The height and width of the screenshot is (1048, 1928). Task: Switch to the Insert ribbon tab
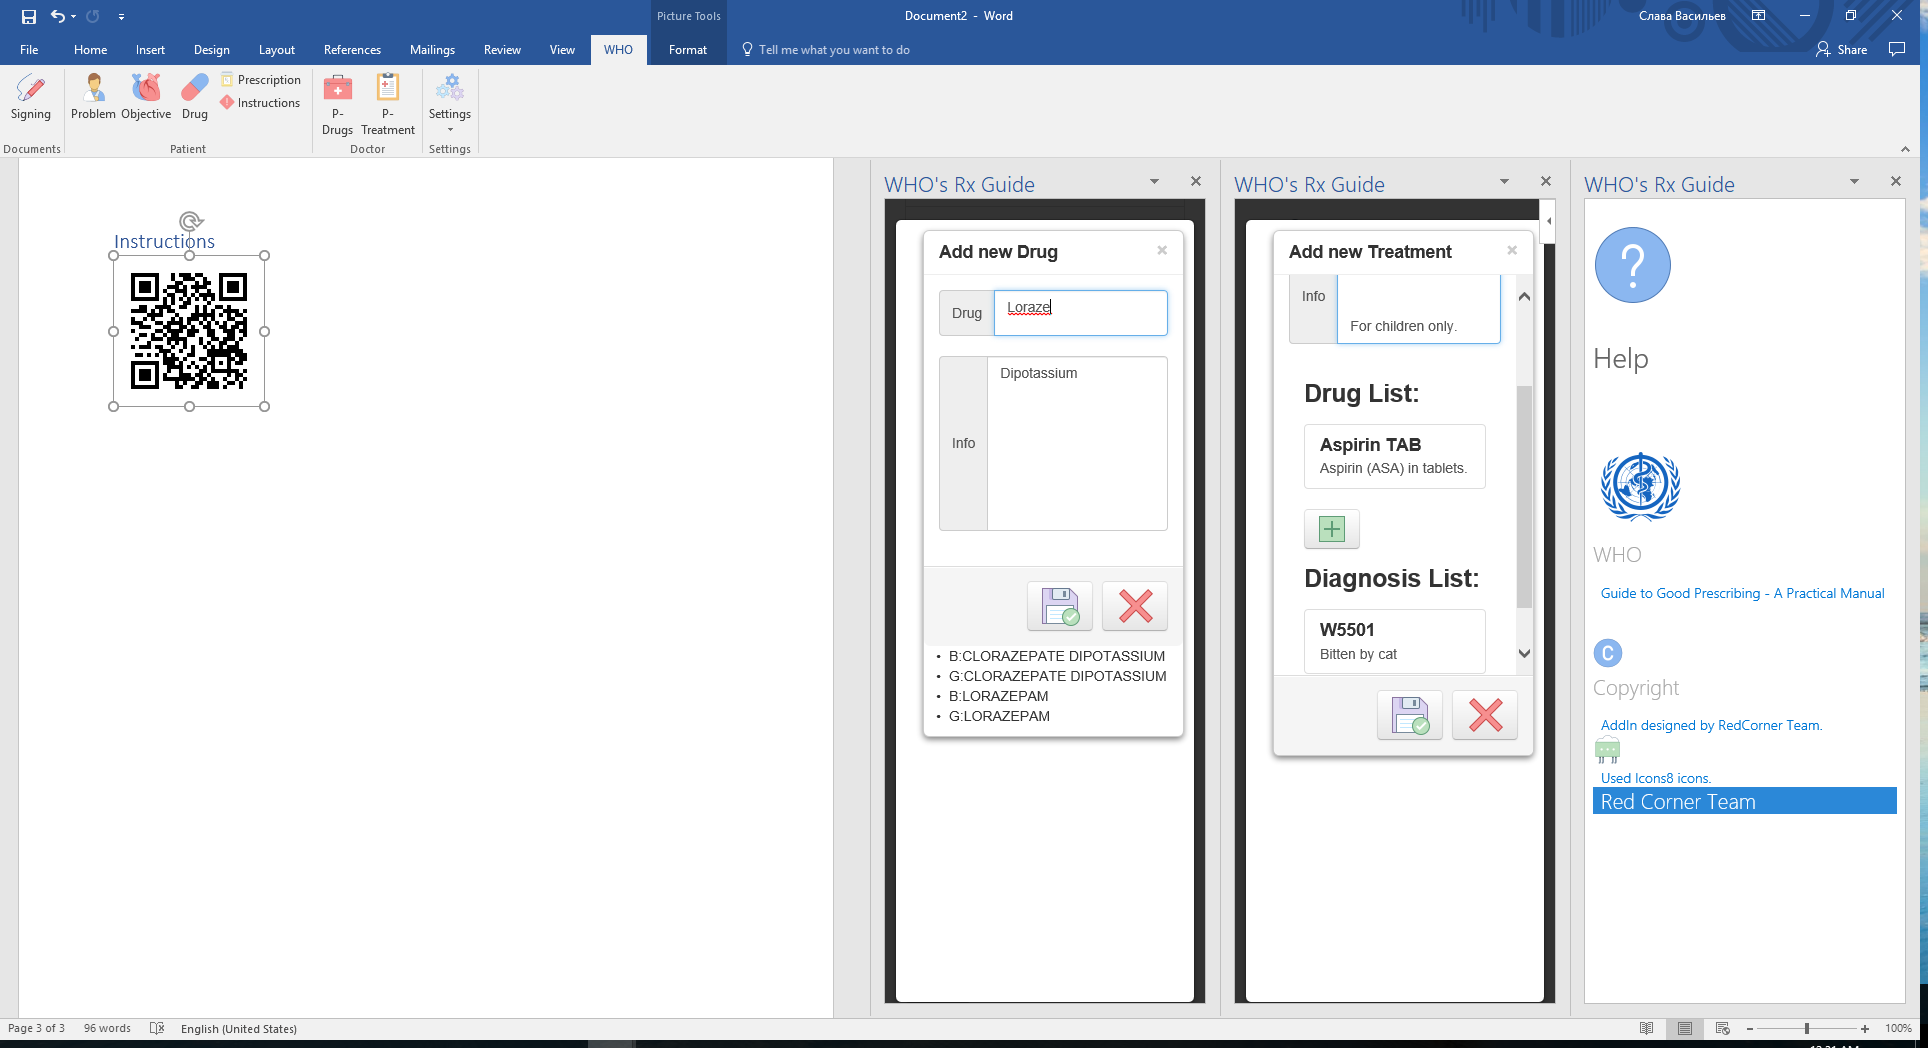point(150,50)
